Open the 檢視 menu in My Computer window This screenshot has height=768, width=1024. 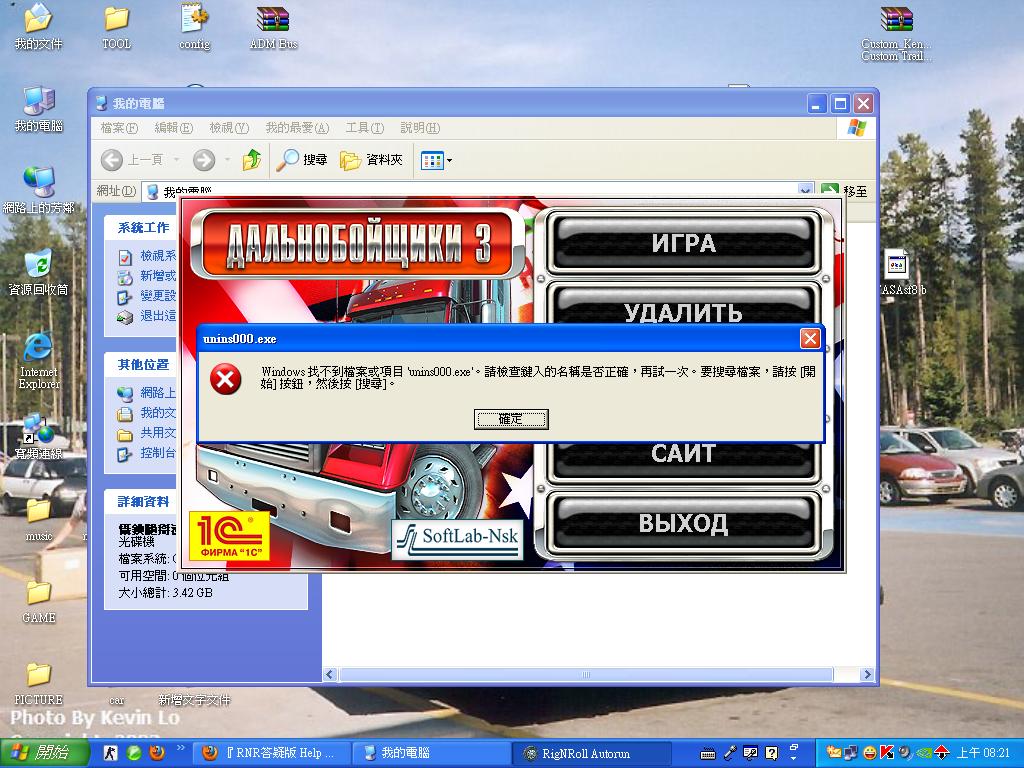click(229, 128)
